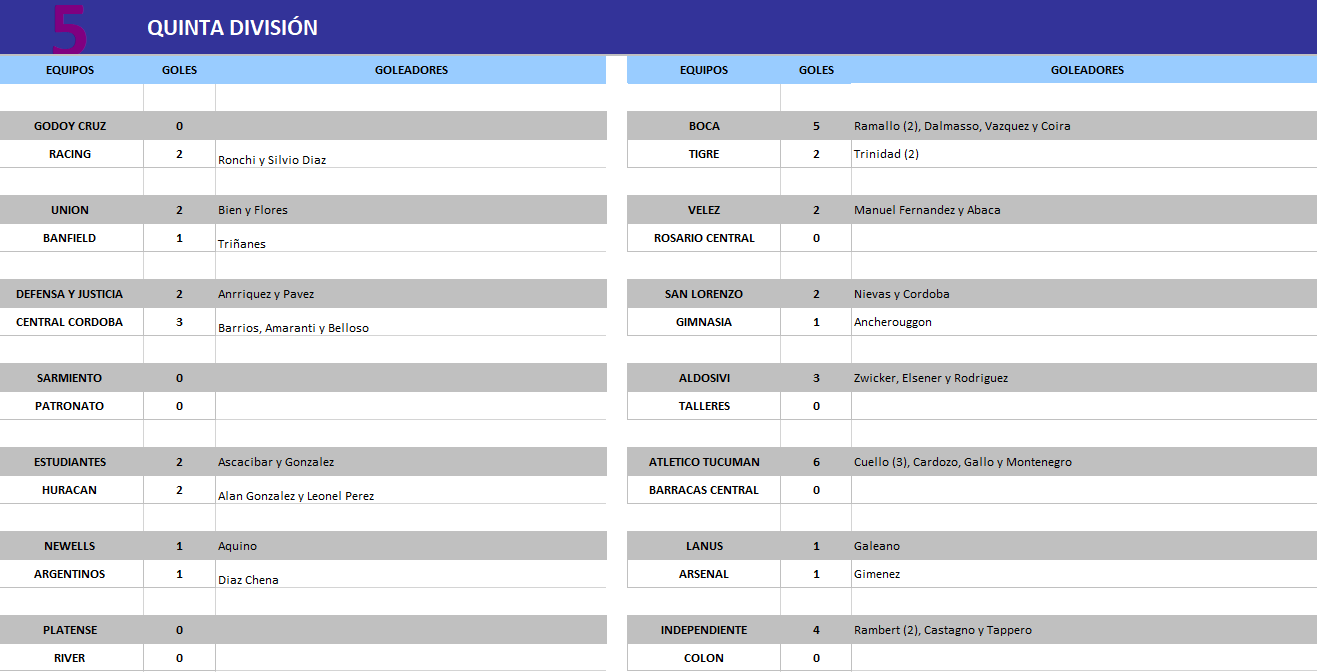Select the DEFENSA Y JUSTICIA cell

[71, 294]
